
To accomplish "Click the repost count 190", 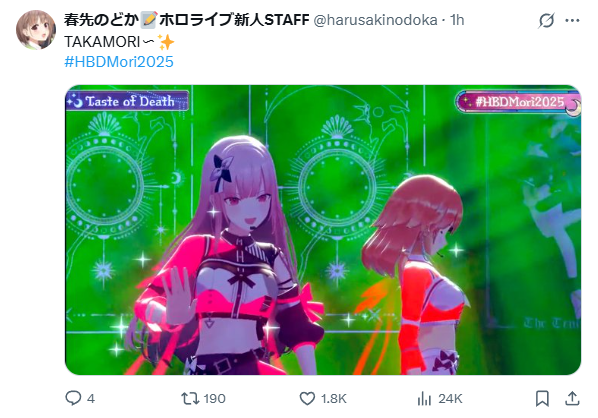I will click(215, 399).
